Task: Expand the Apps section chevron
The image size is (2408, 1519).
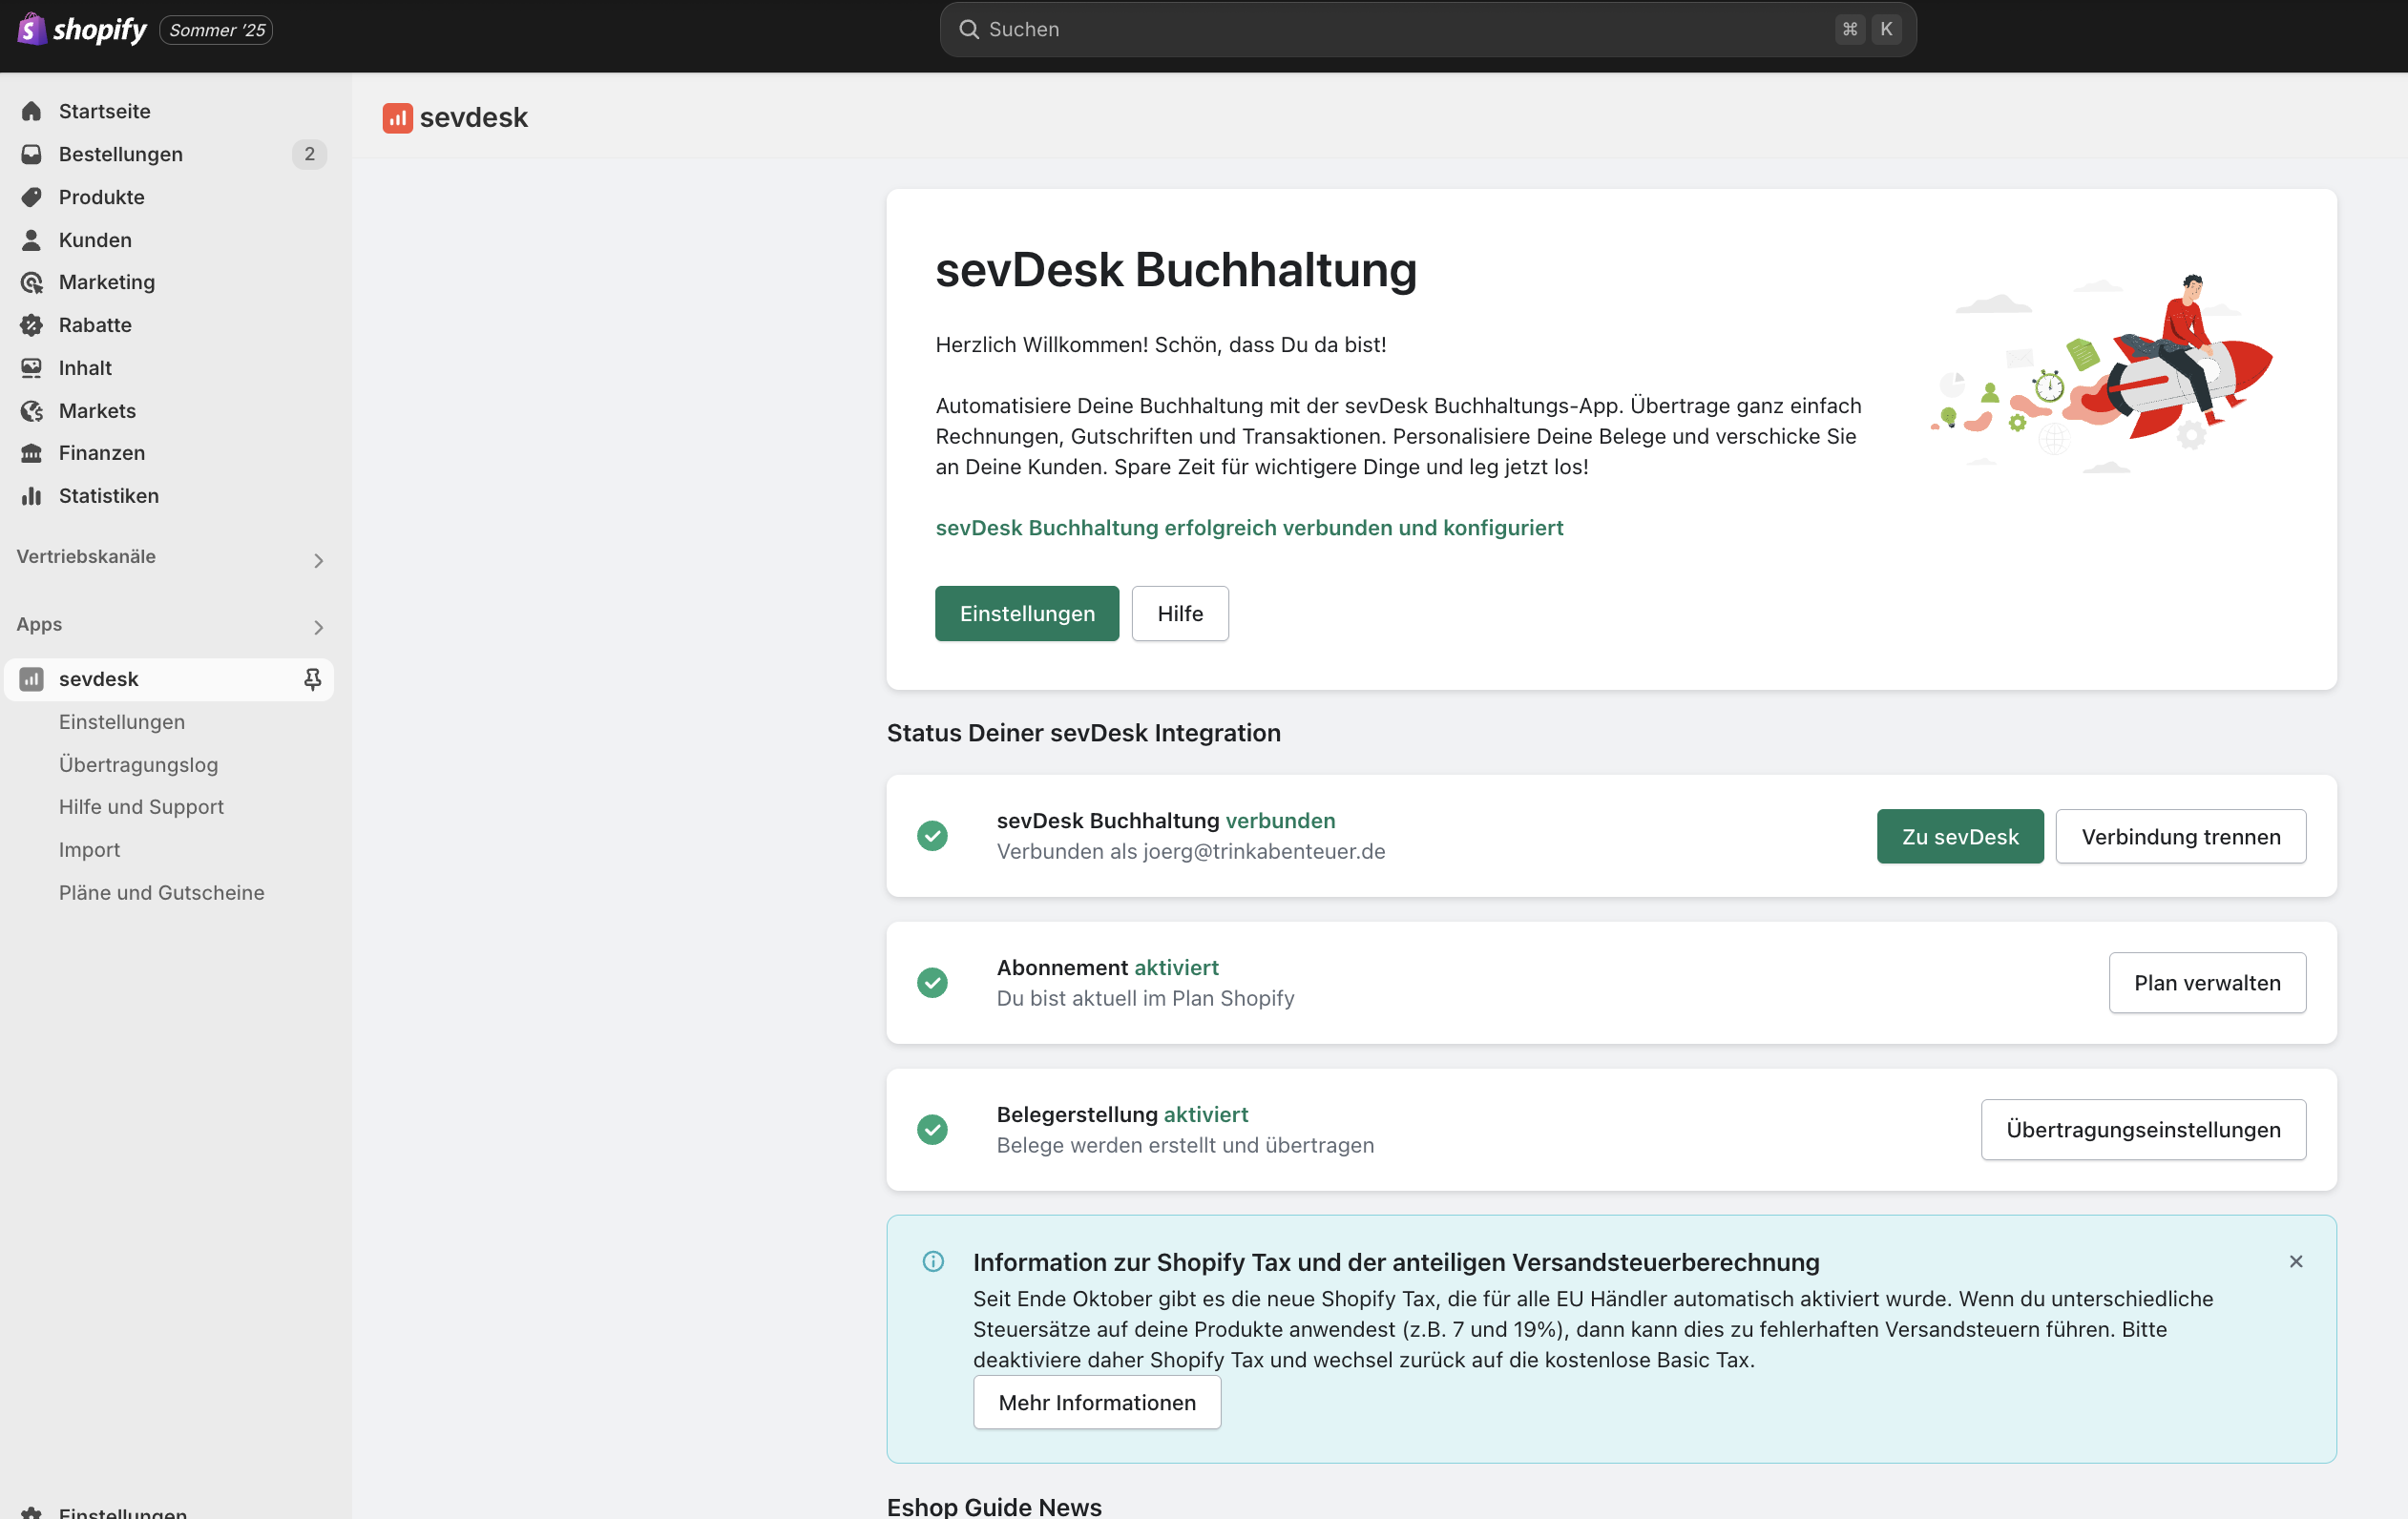Action: pos(318,627)
